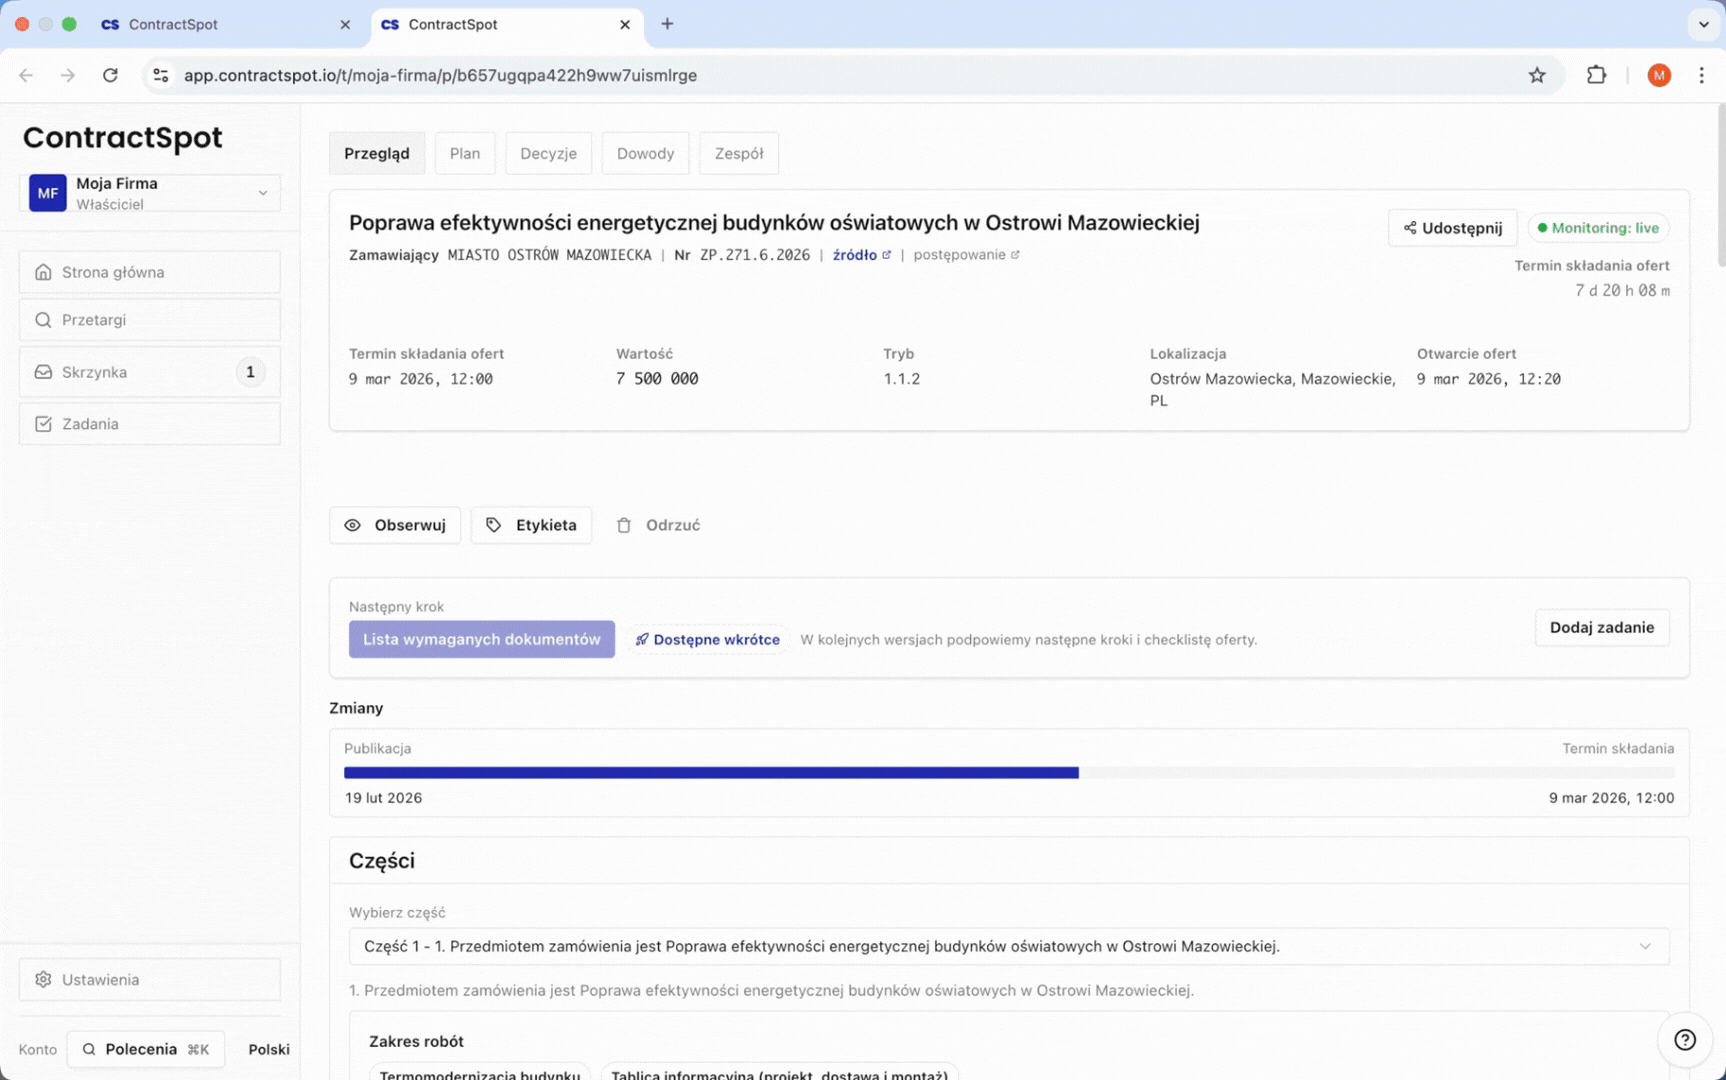Click the Dodaj zadanie button
Viewport: 1726px width, 1080px height.
(1602, 628)
